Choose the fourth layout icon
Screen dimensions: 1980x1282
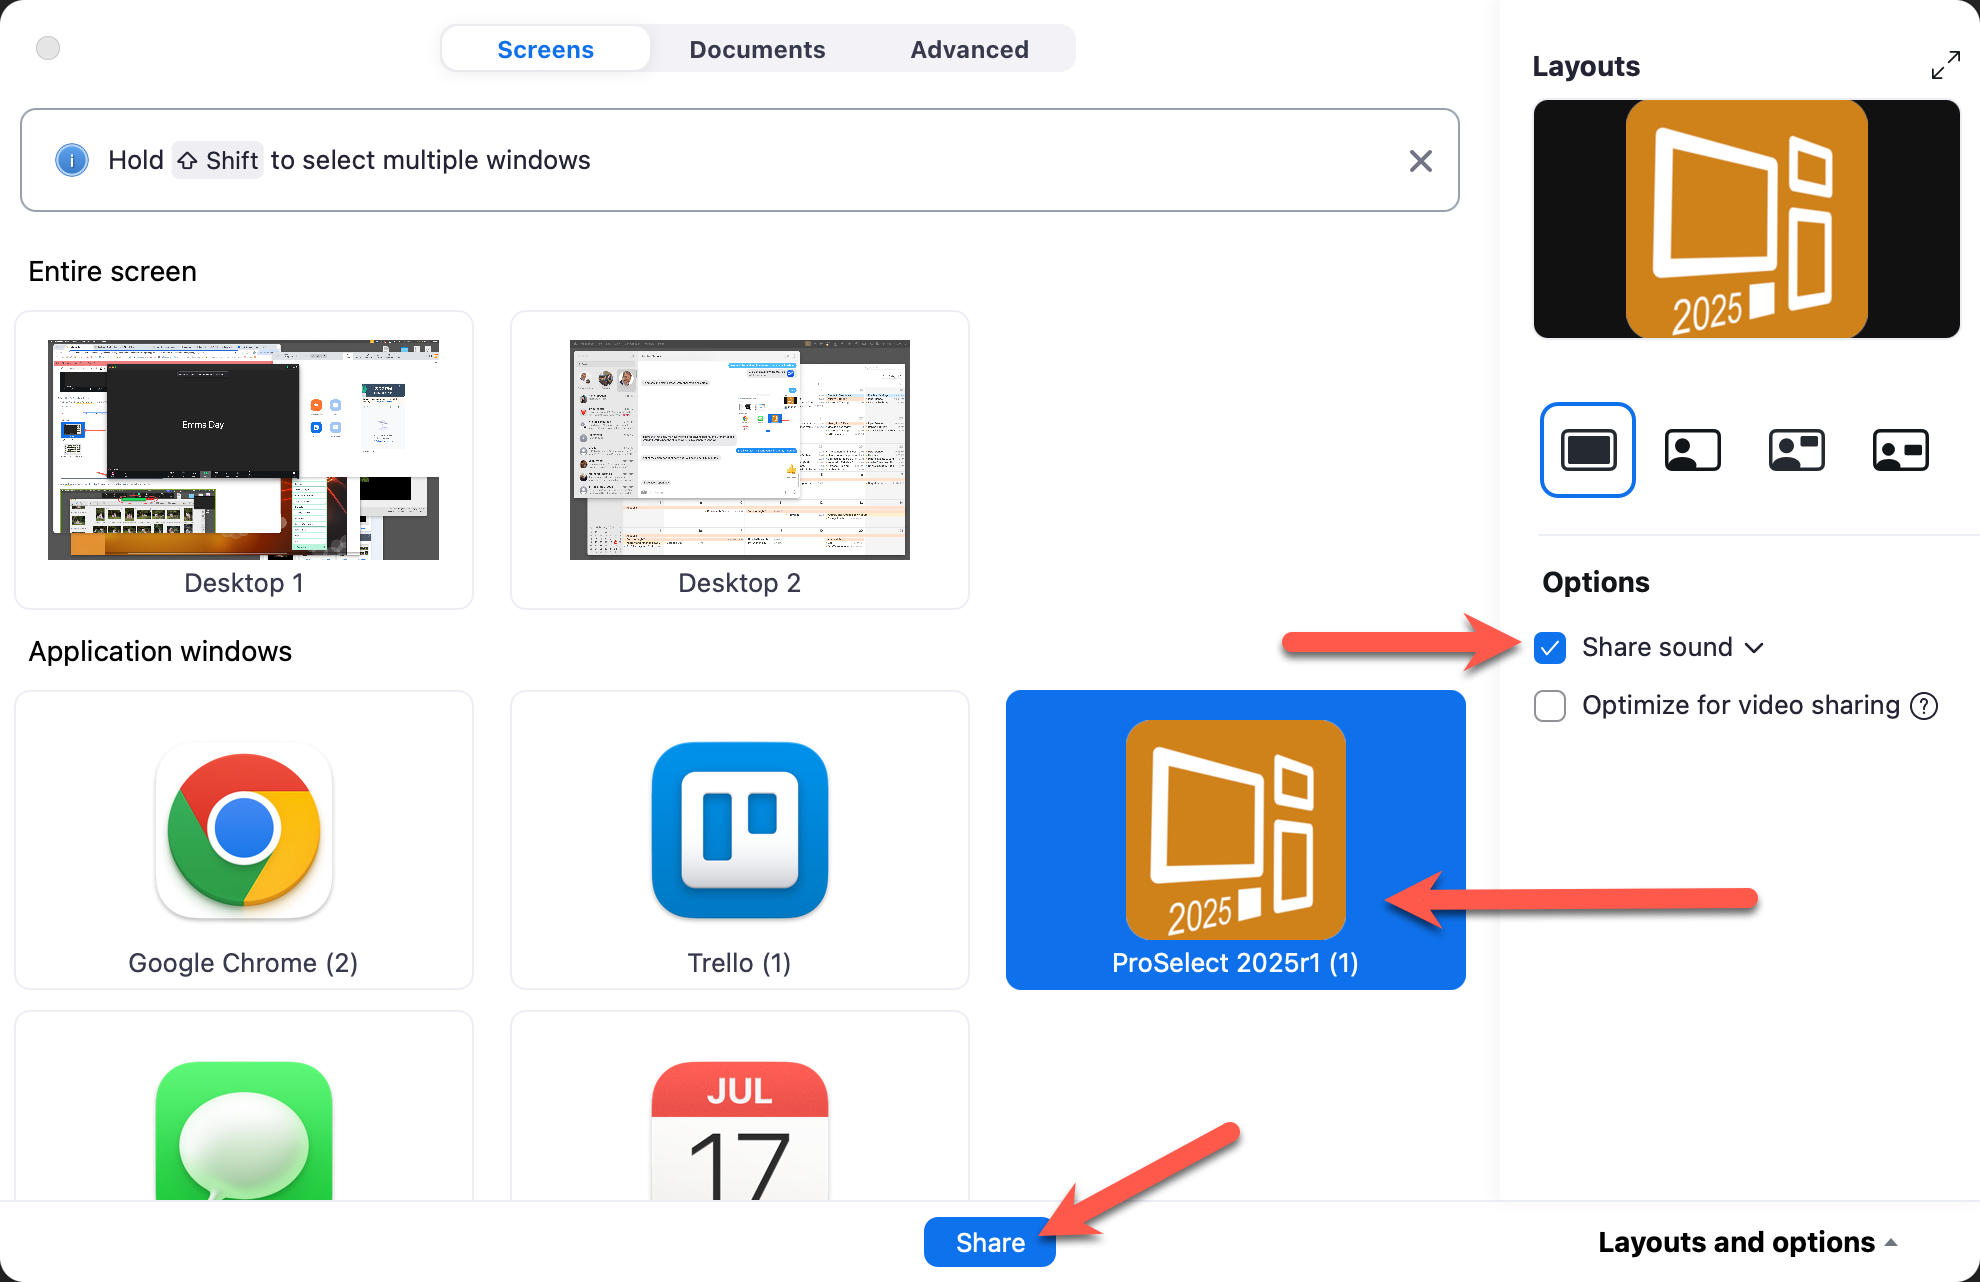tap(1900, 450)
